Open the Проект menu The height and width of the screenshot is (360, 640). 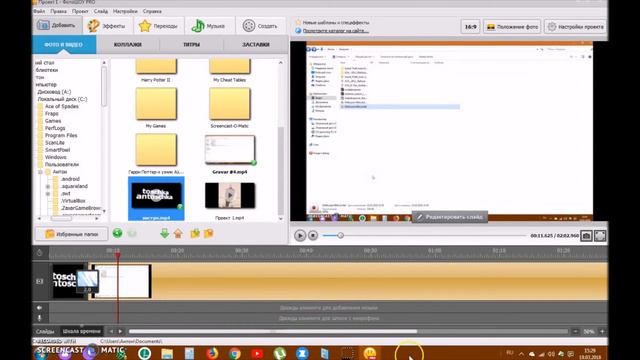point(80,11)
